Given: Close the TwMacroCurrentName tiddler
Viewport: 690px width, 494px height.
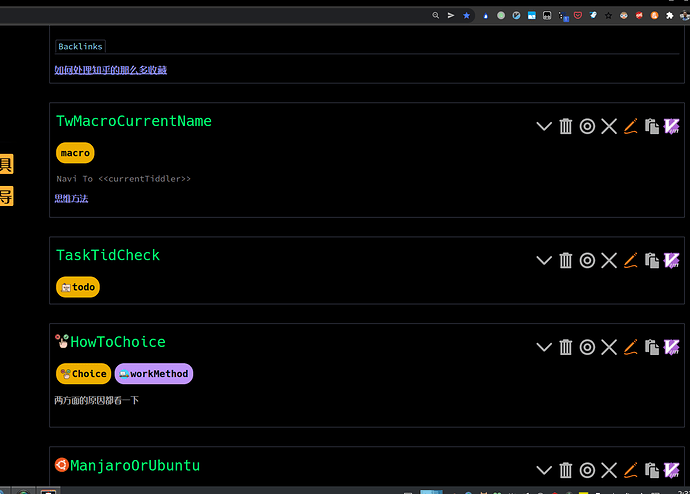Looking at the screenshot, I should pyautogui.click(x=609, y=127).
